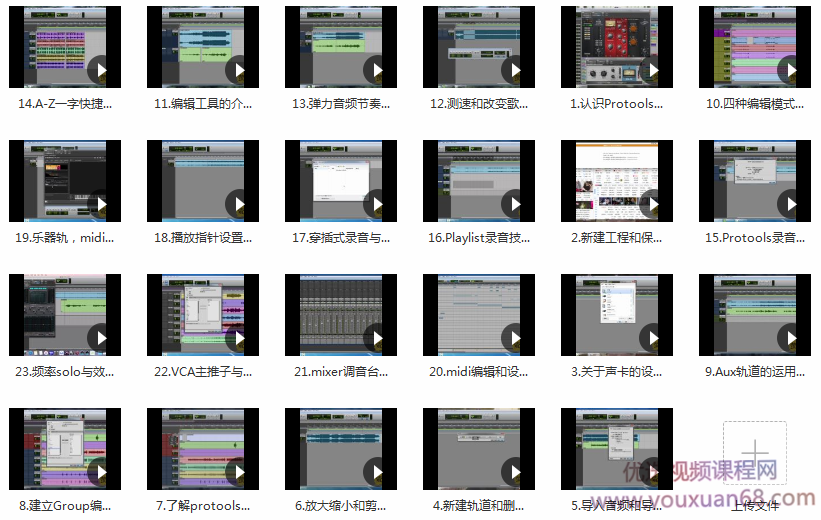This screenshot has height=520, width=821.
Task: Play video 13.弹力音频节奏
Action: (375, 69)
